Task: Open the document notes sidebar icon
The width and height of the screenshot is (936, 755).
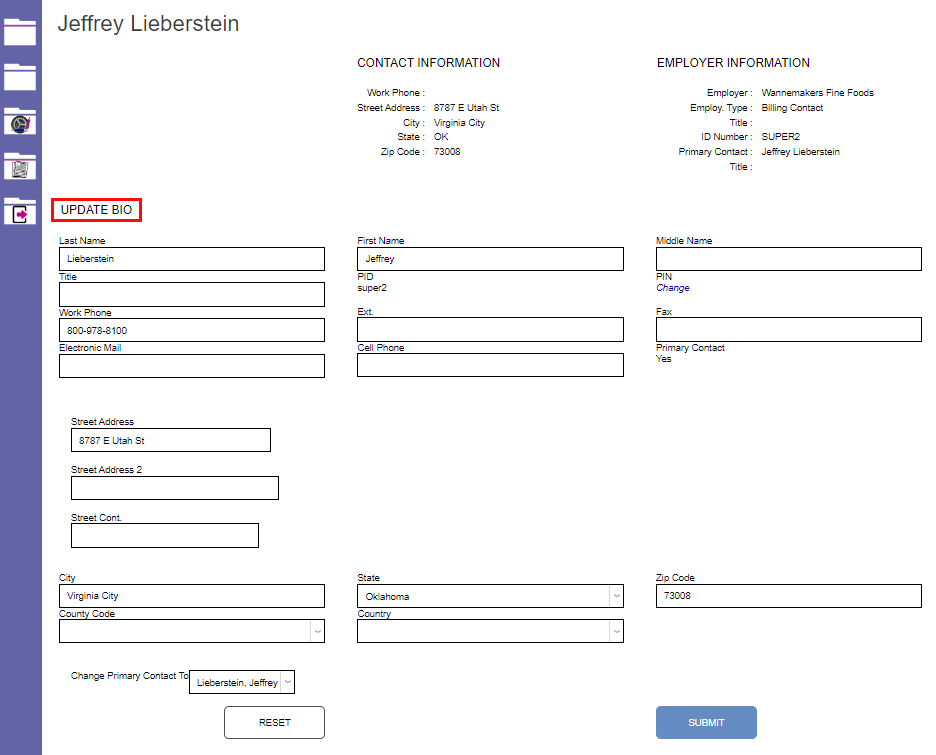Action: 20,167
